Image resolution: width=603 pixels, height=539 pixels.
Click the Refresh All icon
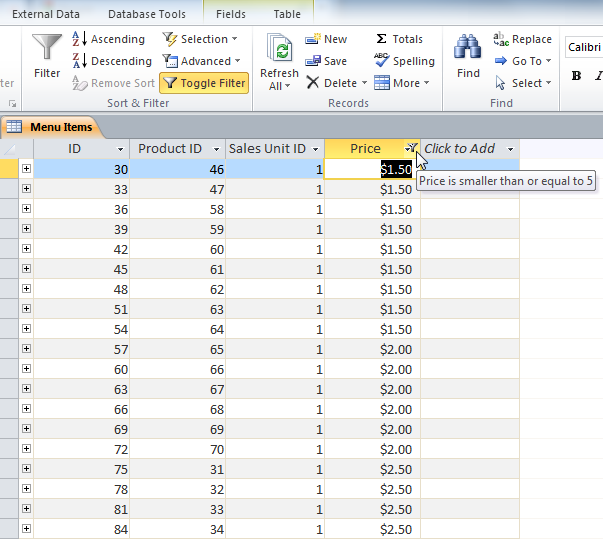tap(280, 48)
